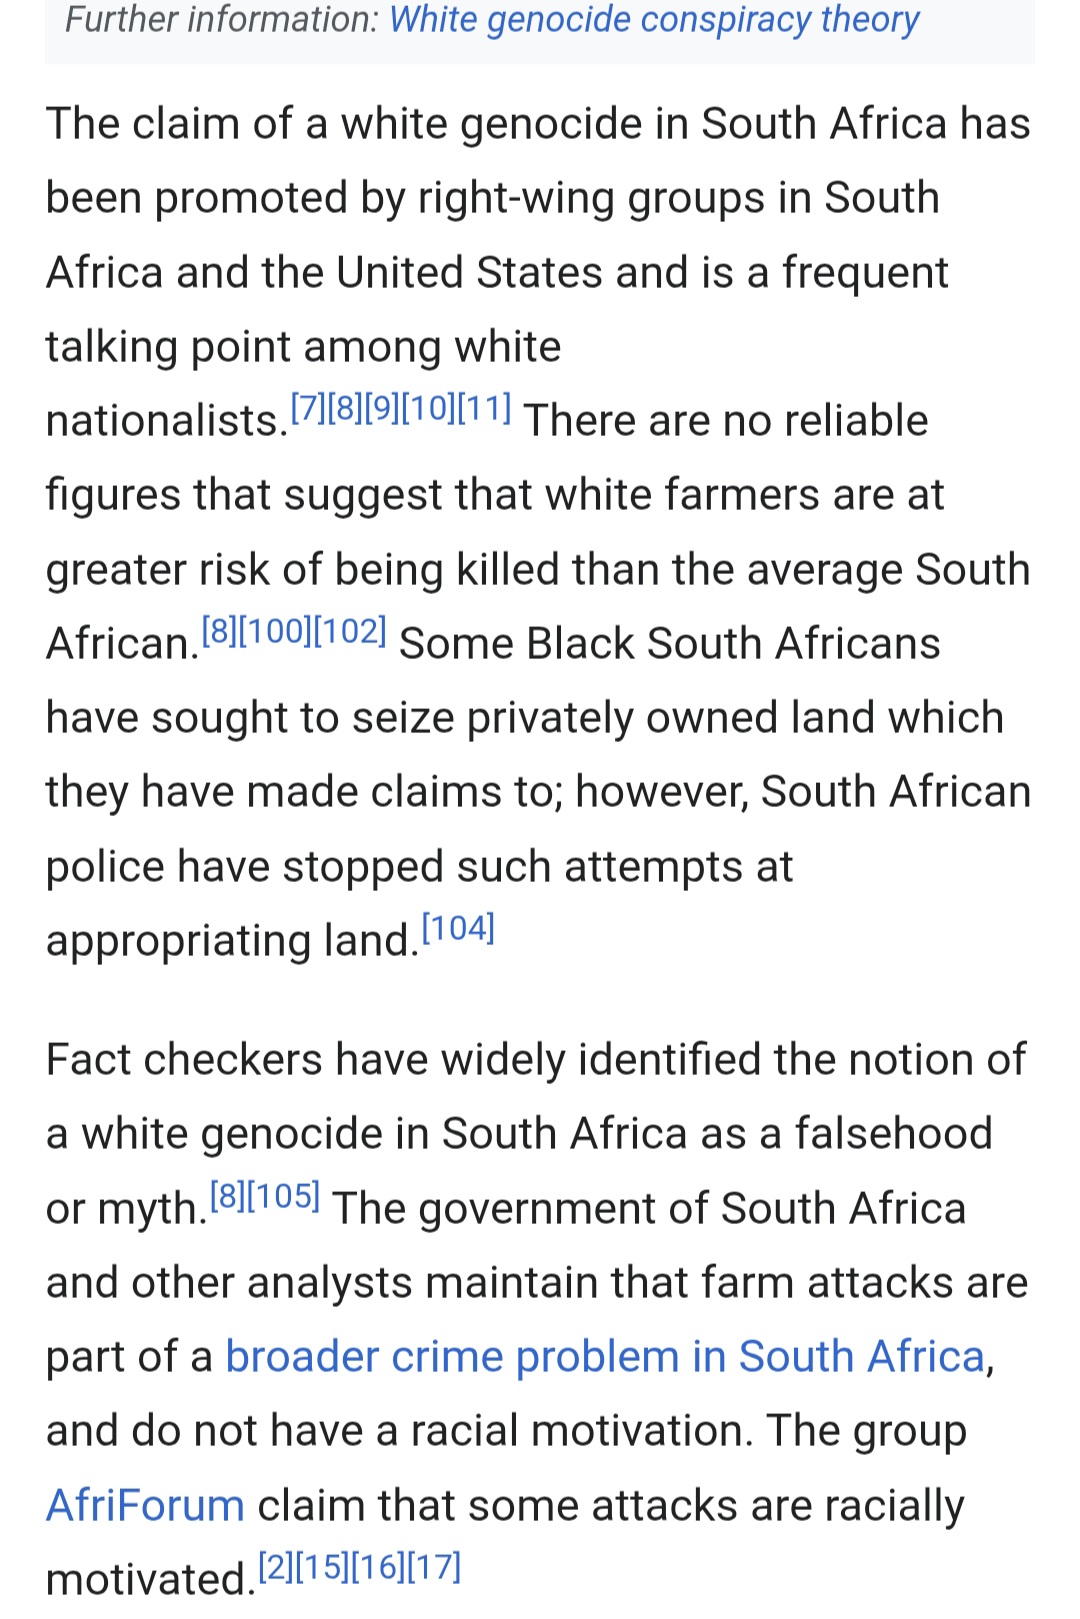The height and width of the screenshot is (1619, 1080).
Task: Open citation [16] reference
Action: point(378,1567)
